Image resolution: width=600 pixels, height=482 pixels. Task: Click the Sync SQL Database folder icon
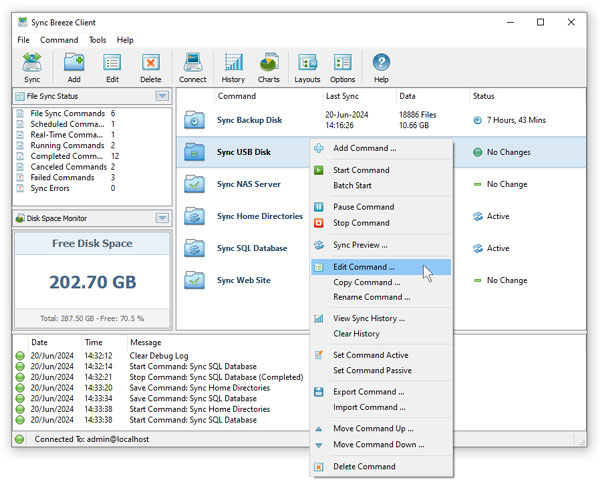click(194, 248)
